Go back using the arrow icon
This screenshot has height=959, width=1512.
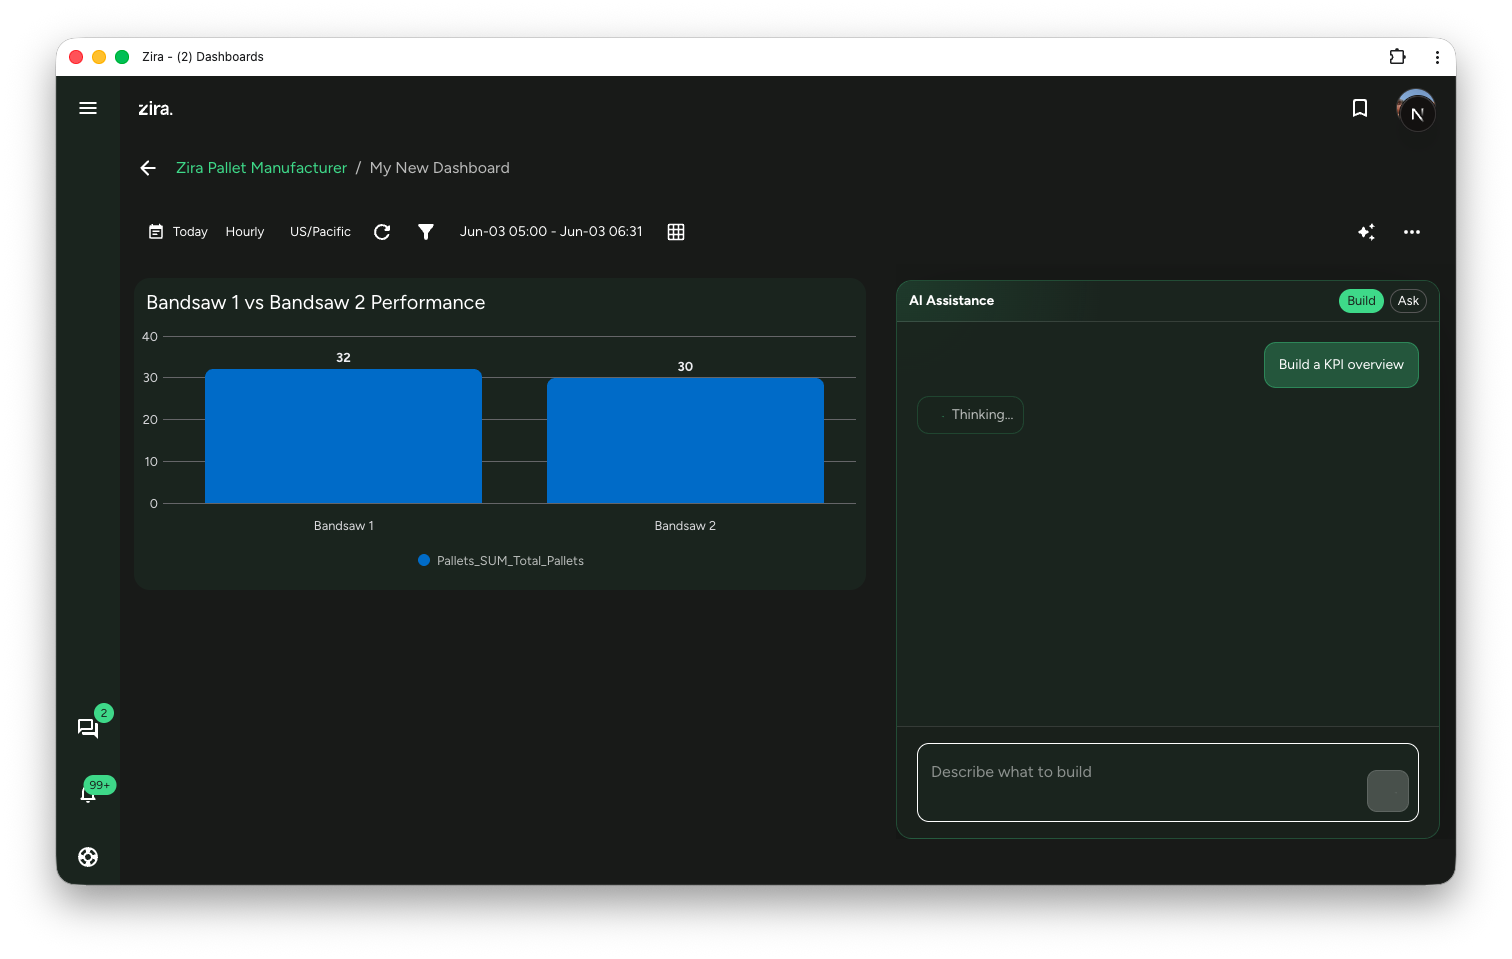148,168
